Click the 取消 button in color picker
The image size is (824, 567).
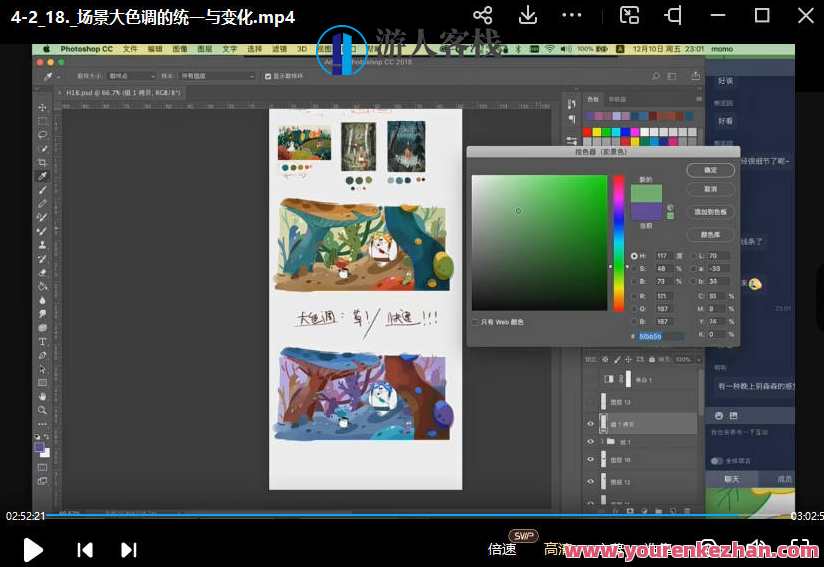[710, 189]
